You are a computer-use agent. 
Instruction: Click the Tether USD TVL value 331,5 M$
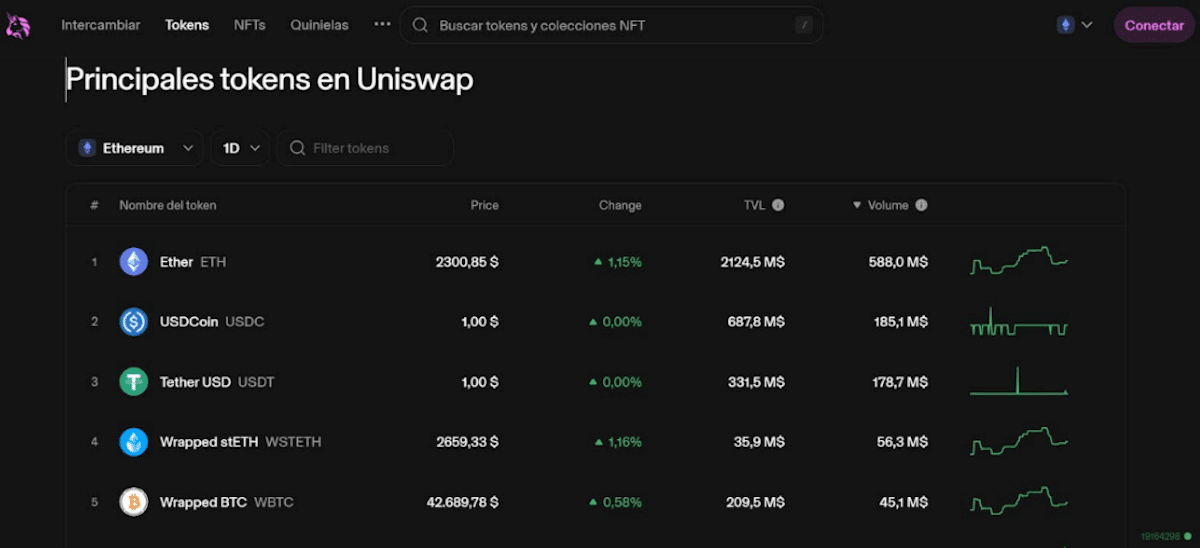coord(756,382)
